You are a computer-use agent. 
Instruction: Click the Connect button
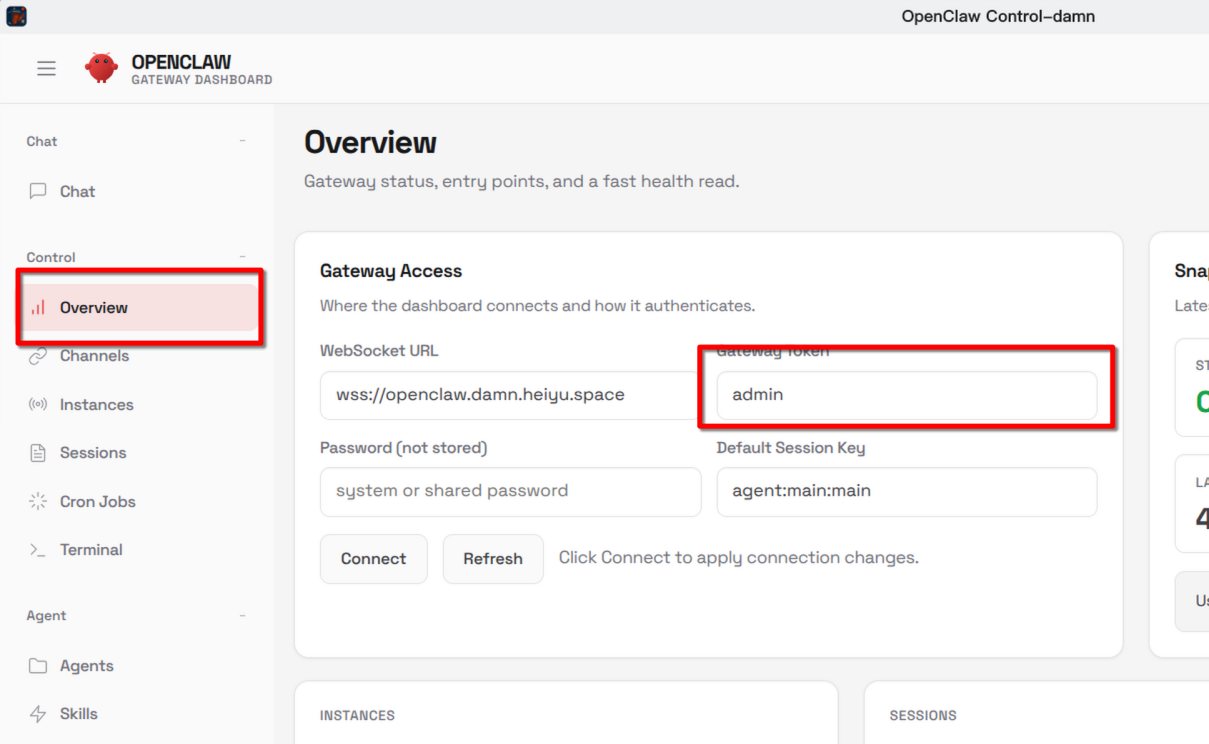[x=374, y=559]
